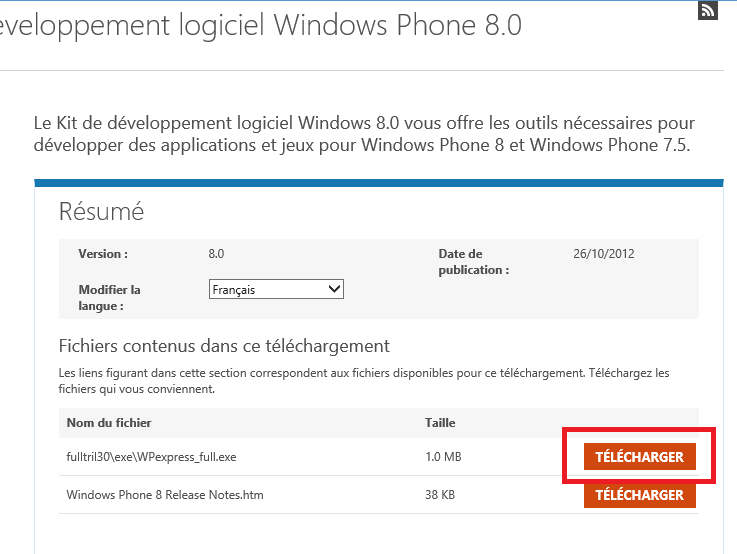Select the Modifier la langue label
The width and height of the screenshot is (737, 554).
coord(110,297)
